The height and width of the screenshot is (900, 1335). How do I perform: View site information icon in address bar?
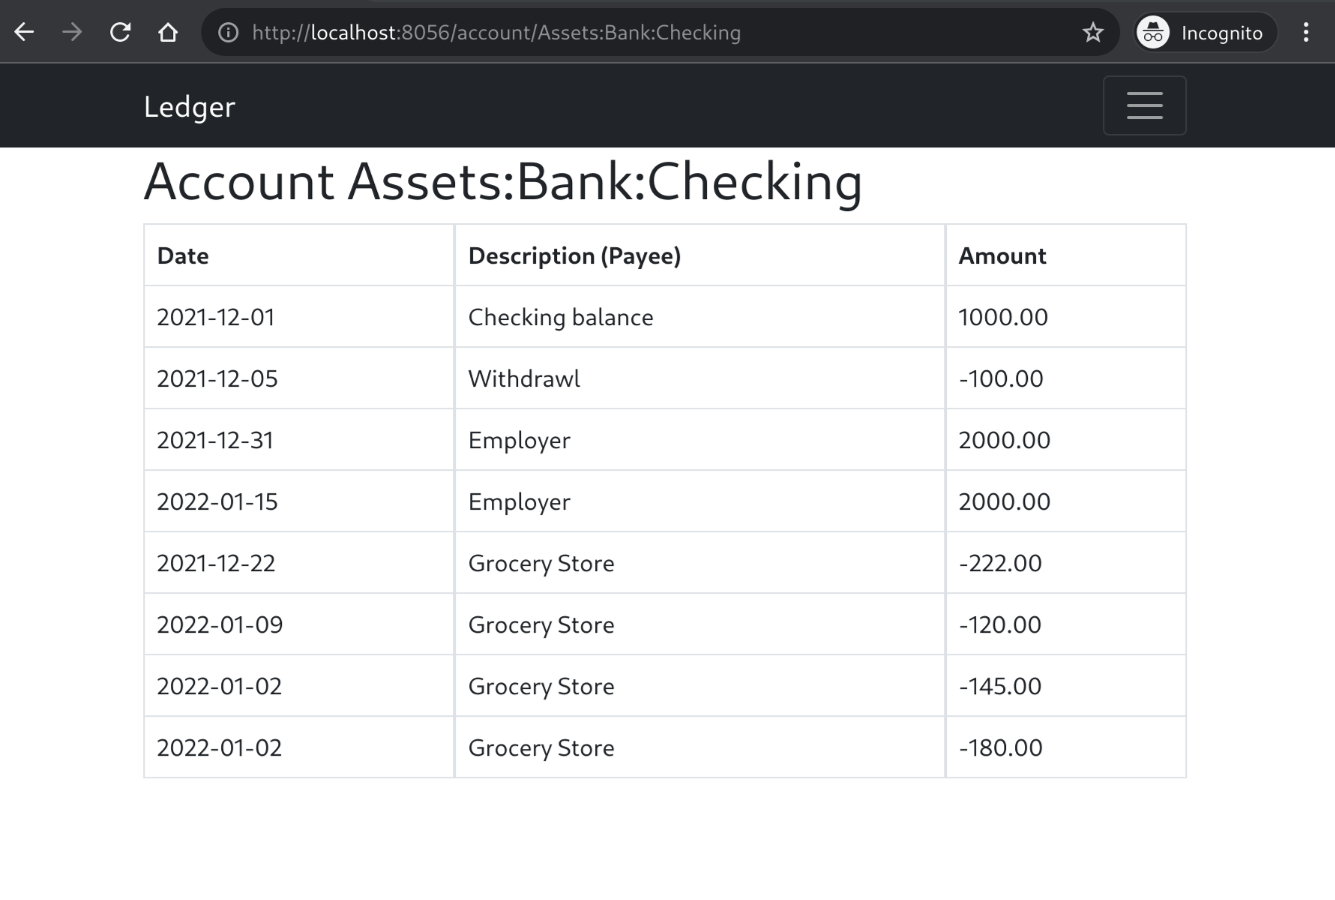click(x=228, y=33)
